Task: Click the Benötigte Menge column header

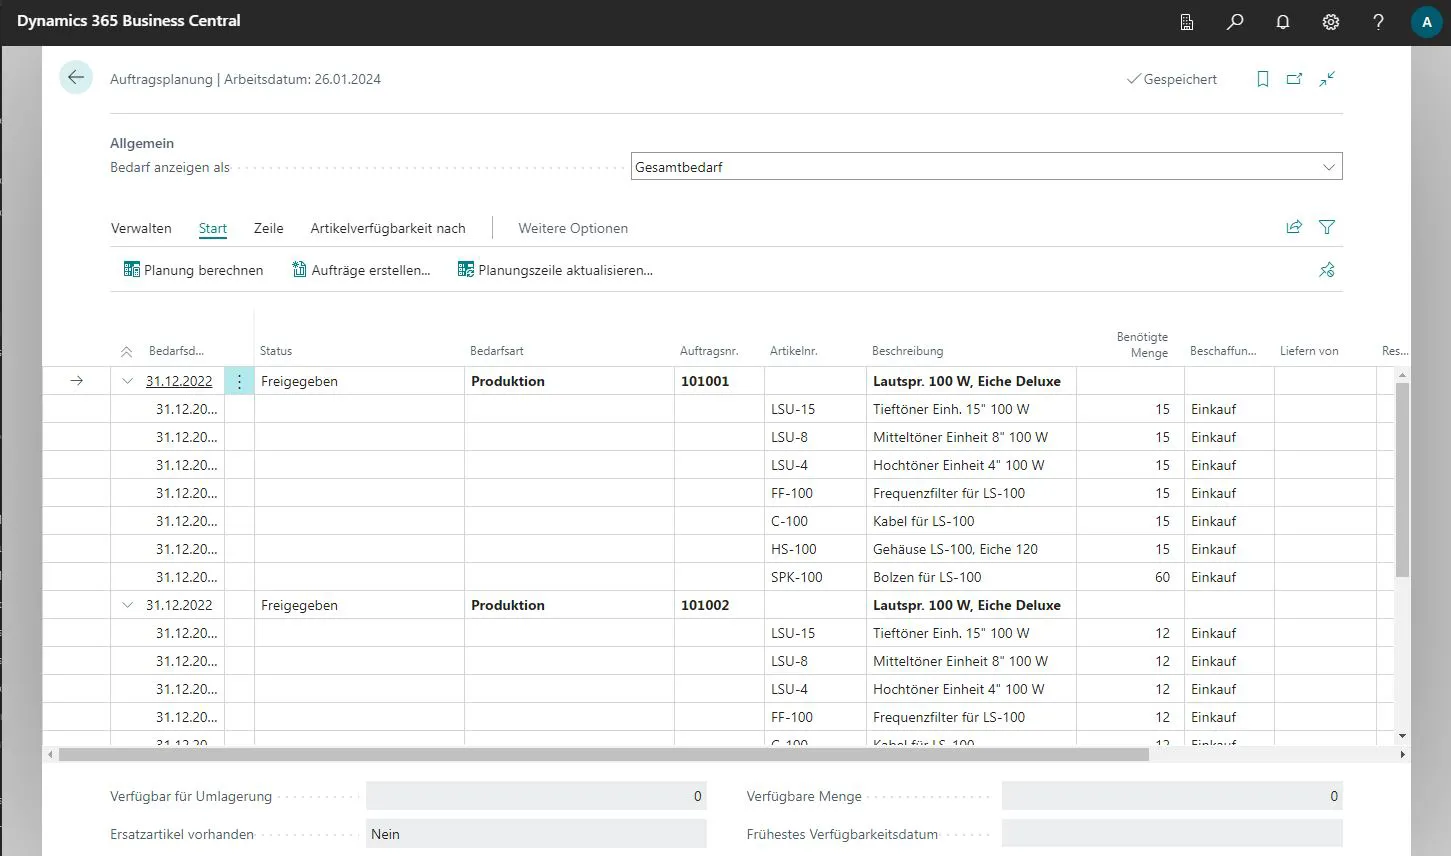Action: pyautogui.click(x=1142, y=345)
